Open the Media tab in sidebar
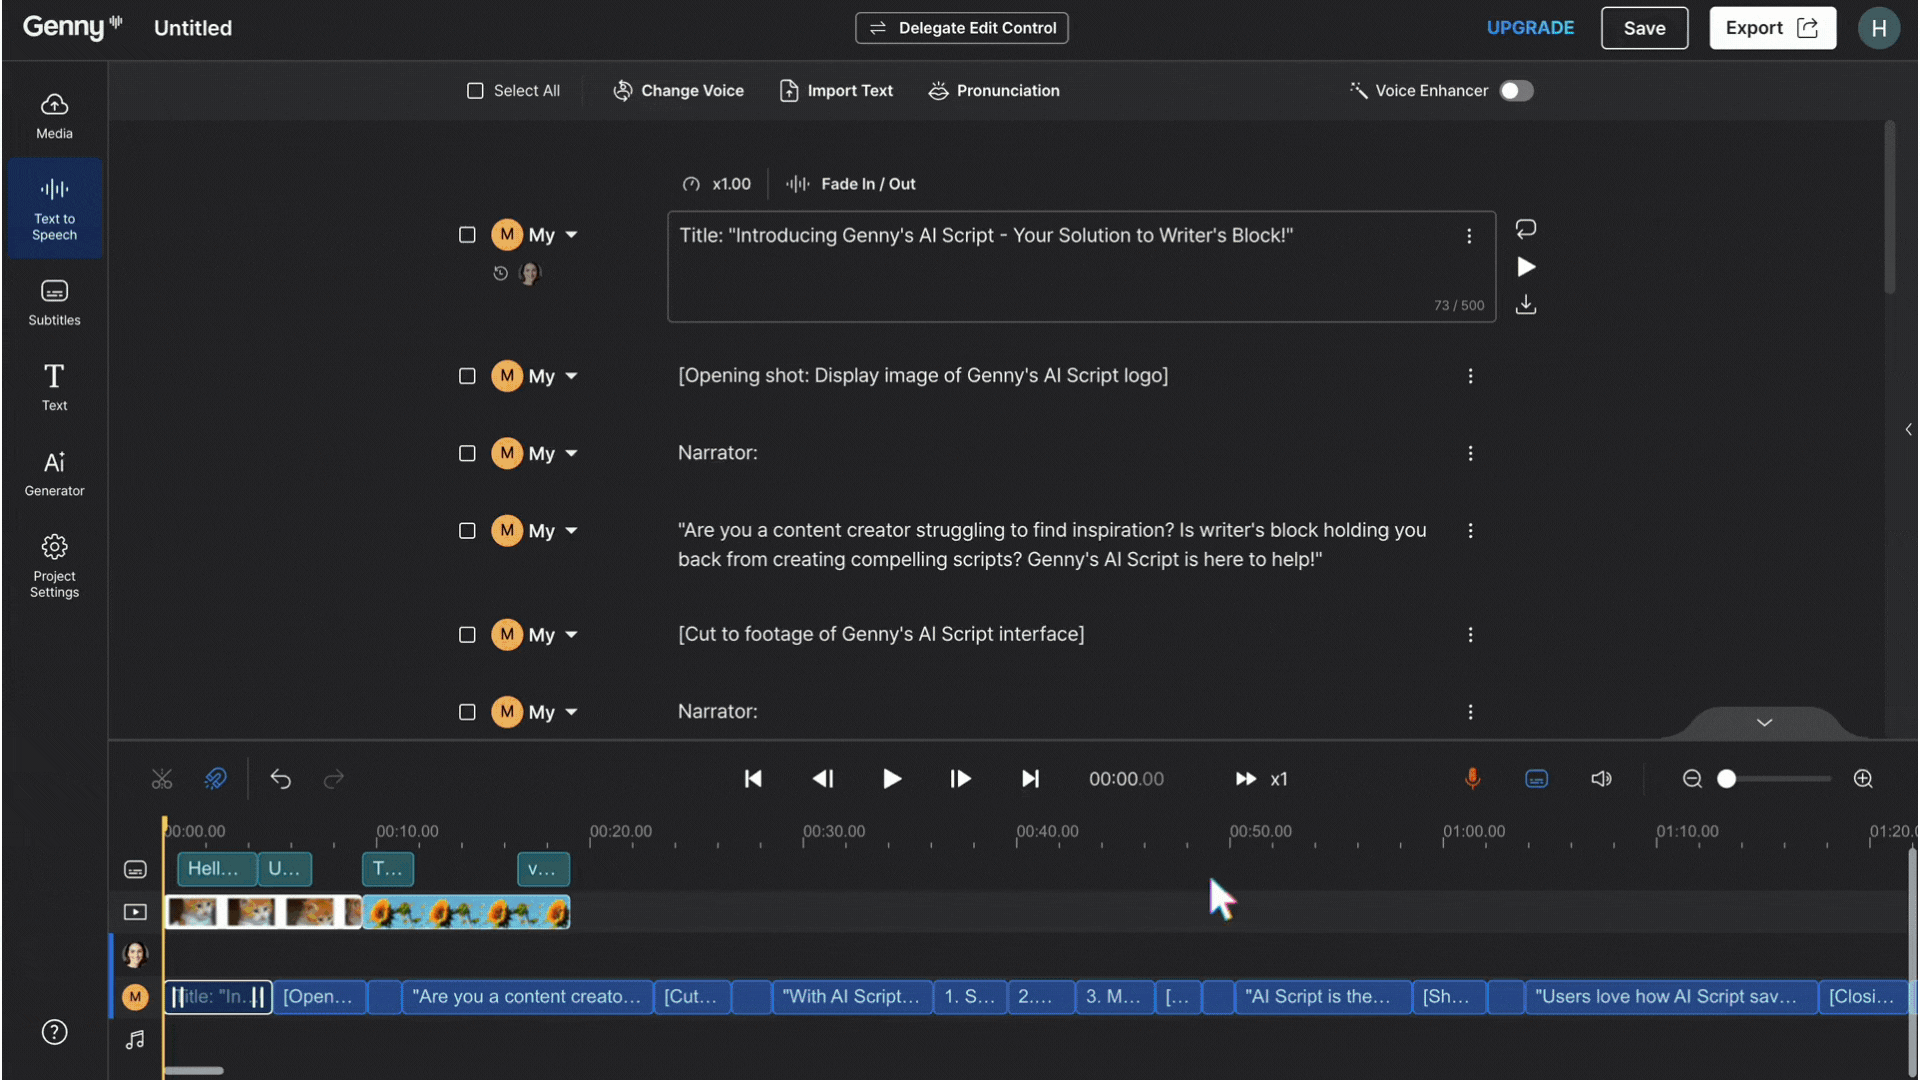 tap(54, 116)
